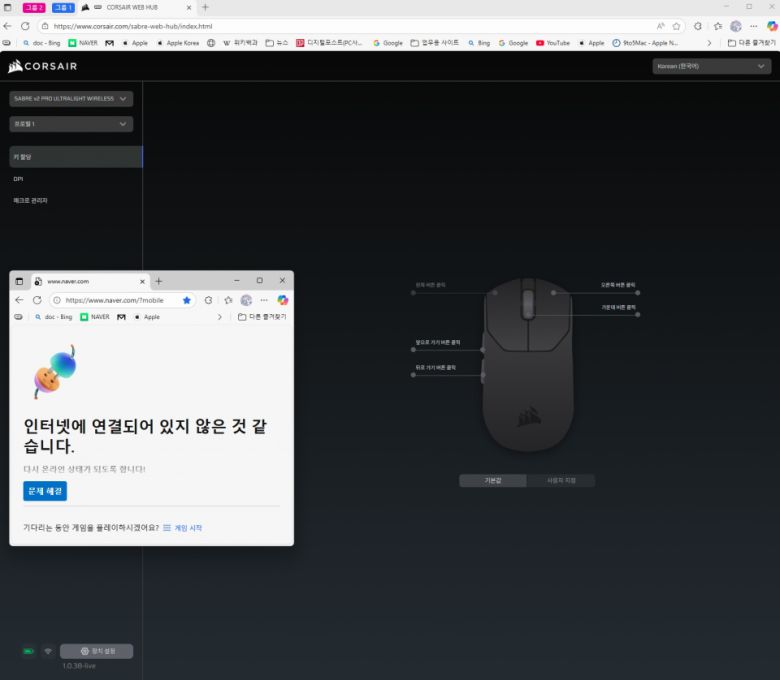Add corsair.com page to favorites
This screenshot has width=780, height=680.
pyautogui.click(x=677, y=26)
